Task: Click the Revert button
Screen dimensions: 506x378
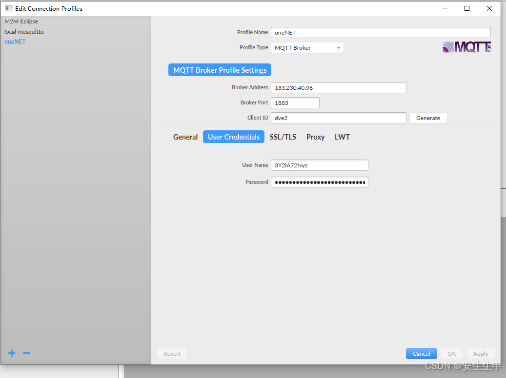Action: (172, 354)
